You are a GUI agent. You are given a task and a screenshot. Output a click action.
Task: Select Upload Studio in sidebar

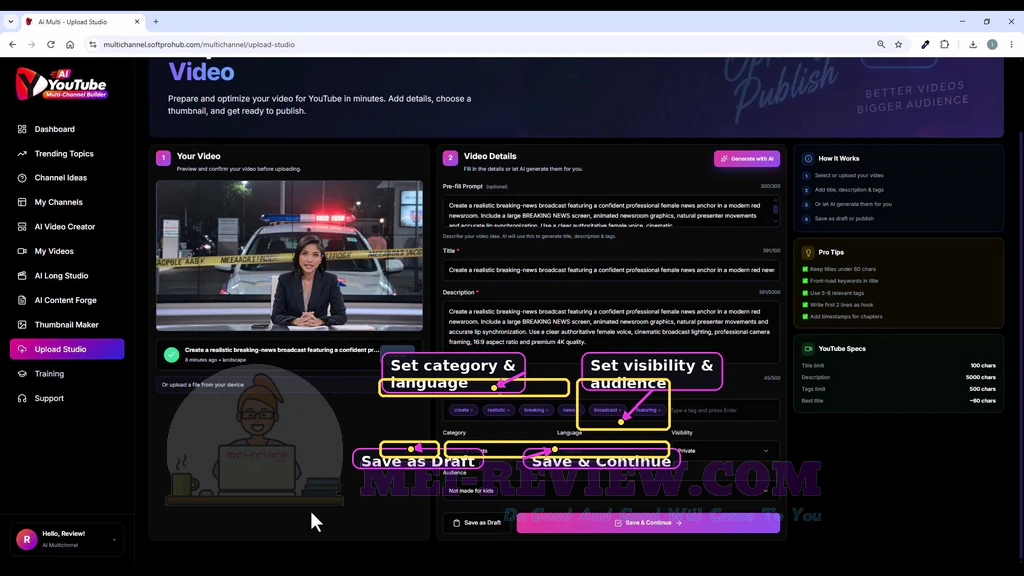coord(67,349)
